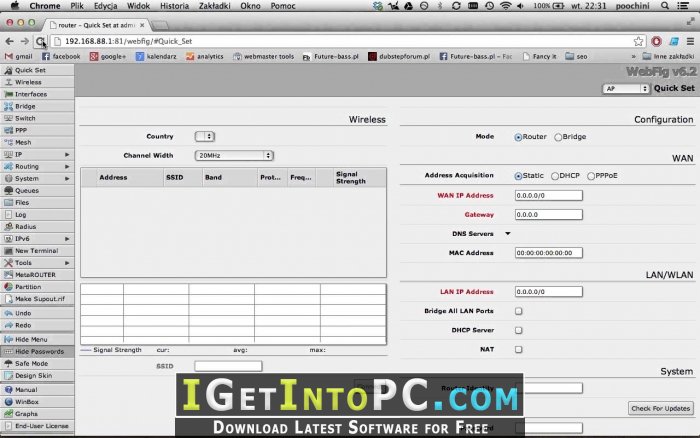Open Graphs section icon
The image size is (700, 438).
[x=8, y=414]
